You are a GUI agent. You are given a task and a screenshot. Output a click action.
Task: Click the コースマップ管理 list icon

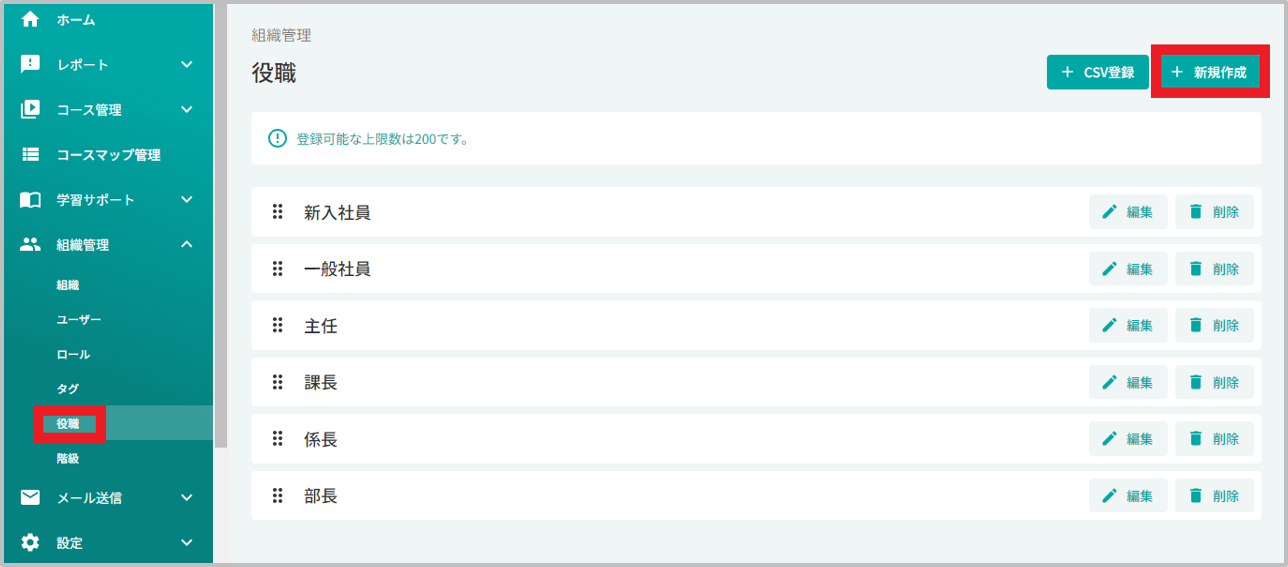31,154
